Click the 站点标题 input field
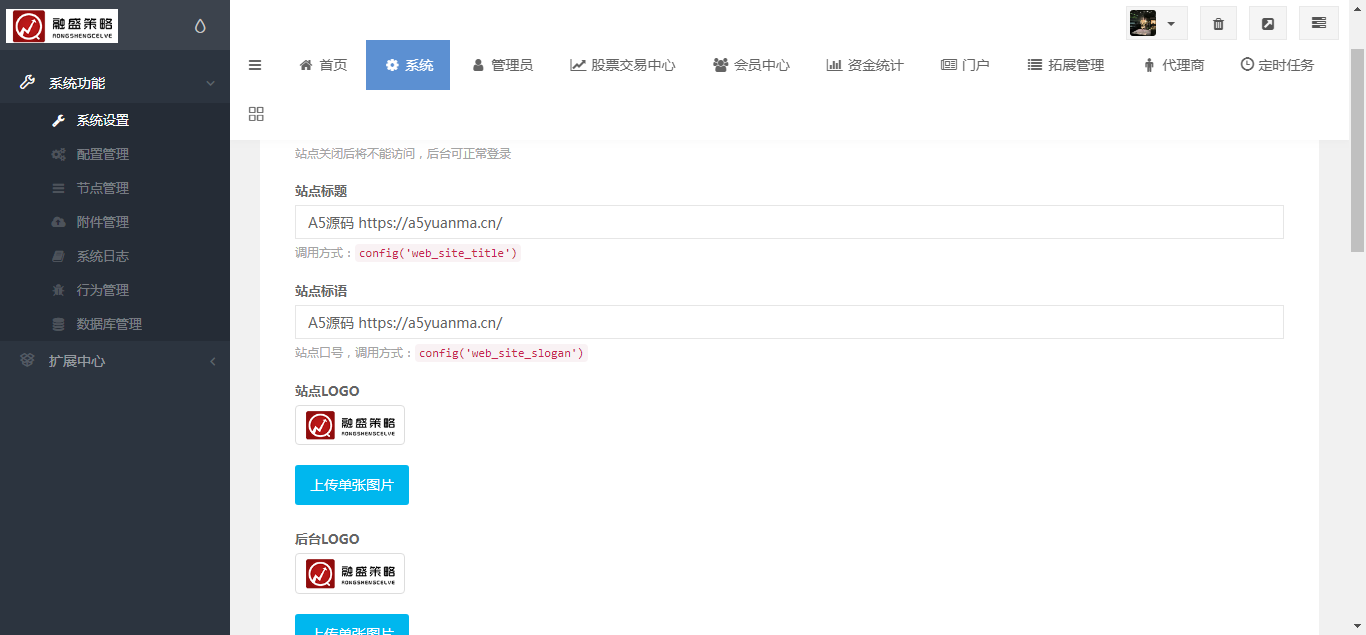Image resolution: width=1366 pixels, height=635 pixels. click(788, 222)
